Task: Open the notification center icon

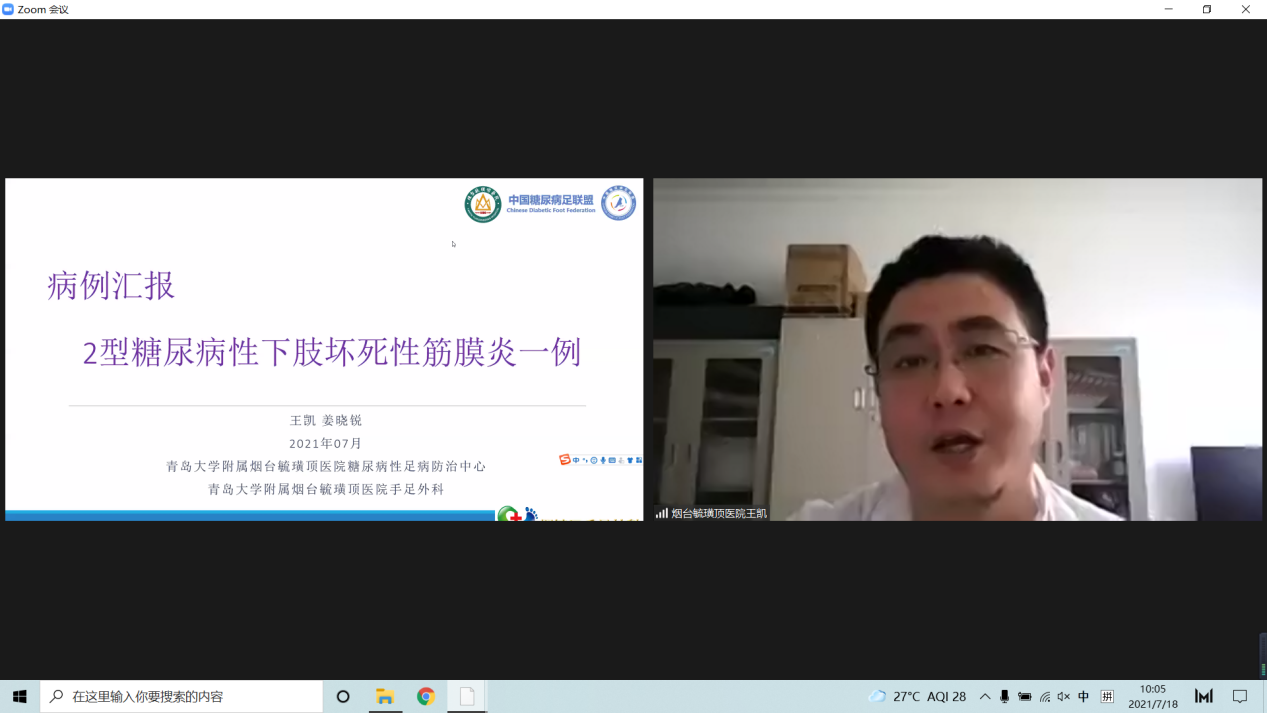Action: click(1240, 696)
